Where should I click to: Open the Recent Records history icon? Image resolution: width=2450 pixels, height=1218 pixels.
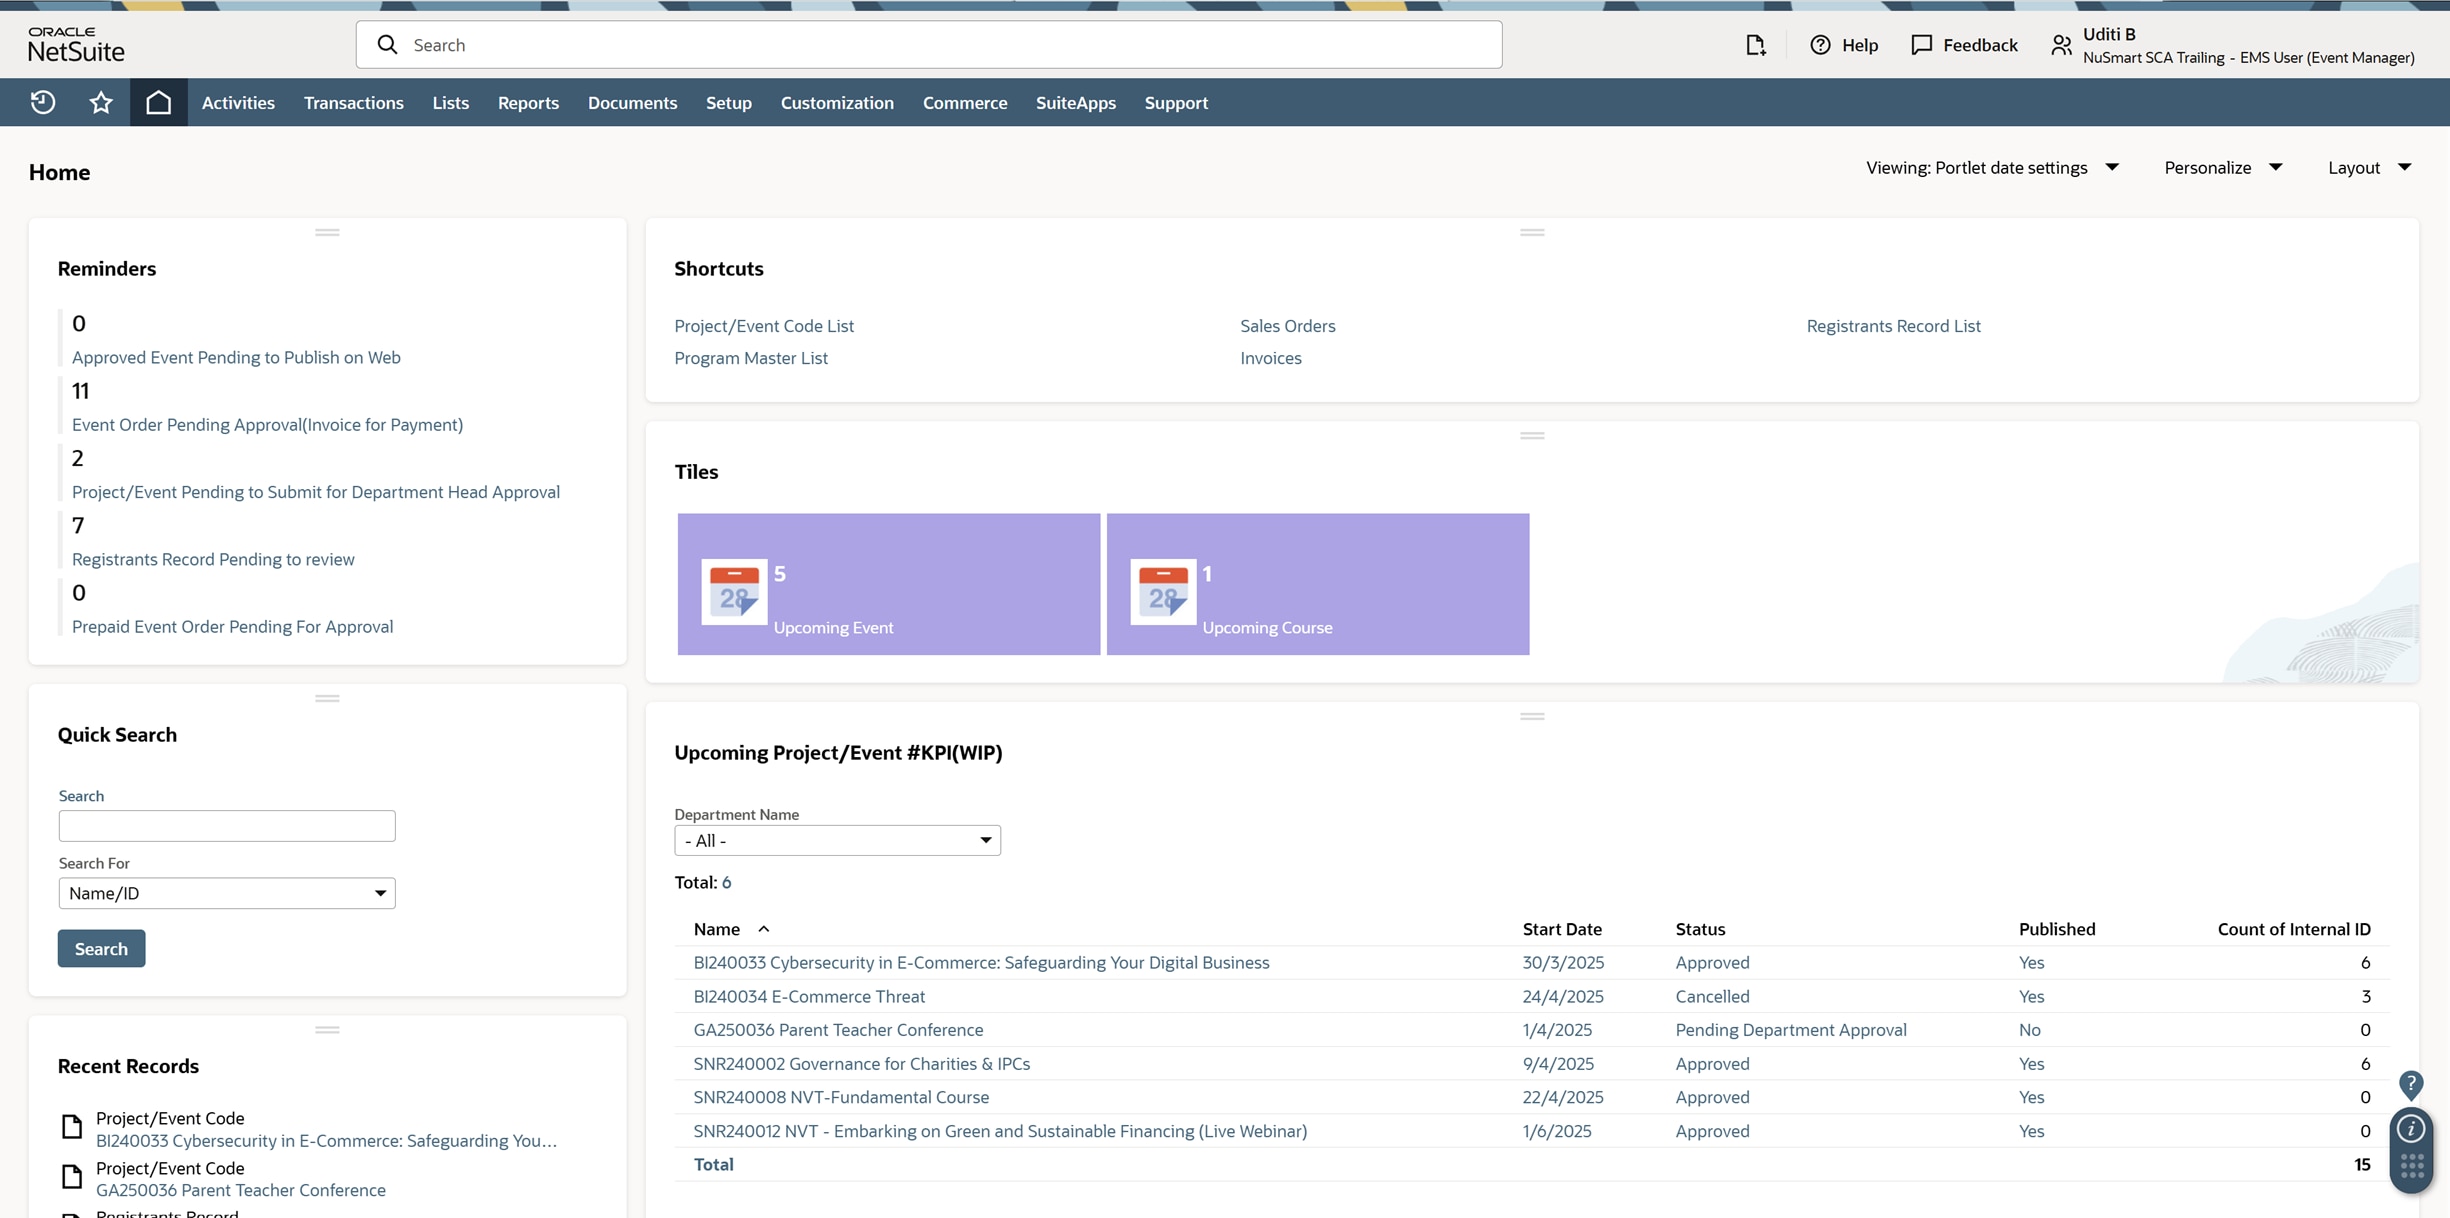[43, 102]
